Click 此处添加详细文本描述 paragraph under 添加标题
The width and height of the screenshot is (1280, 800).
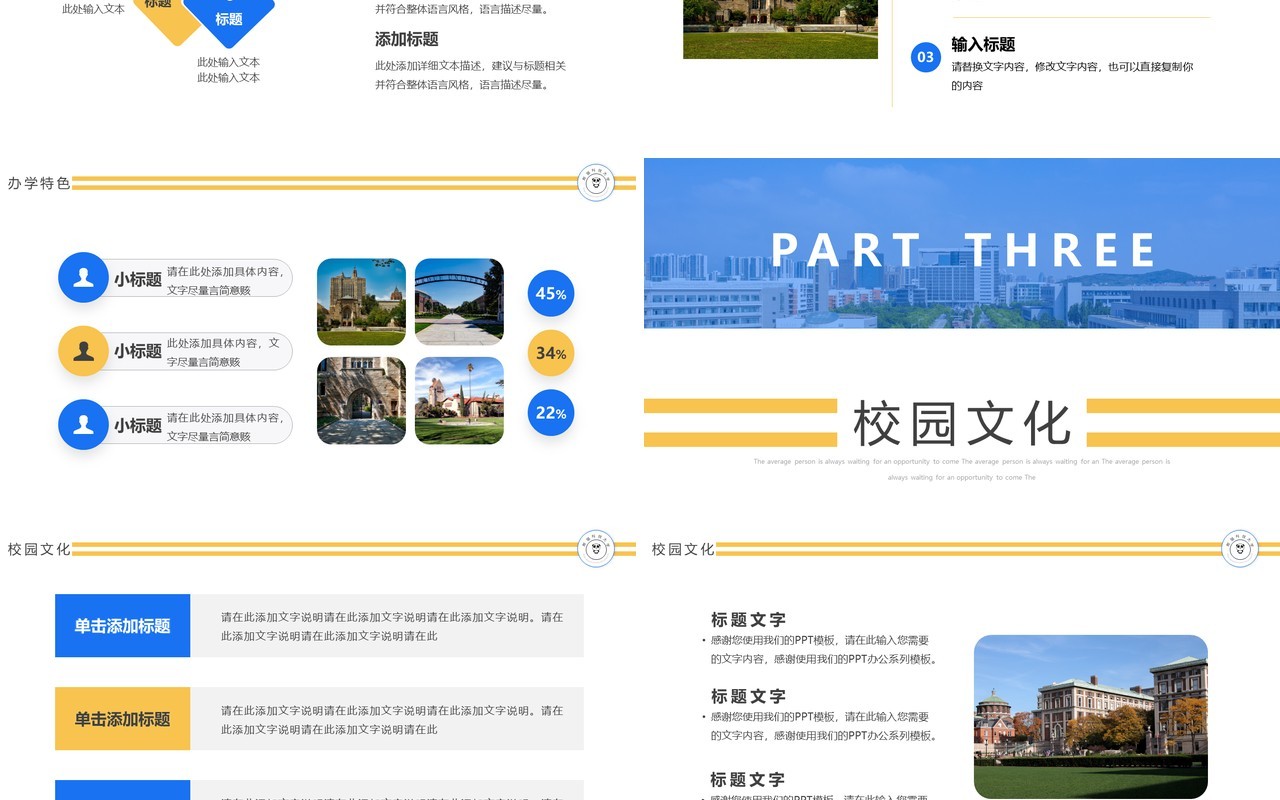471,75
